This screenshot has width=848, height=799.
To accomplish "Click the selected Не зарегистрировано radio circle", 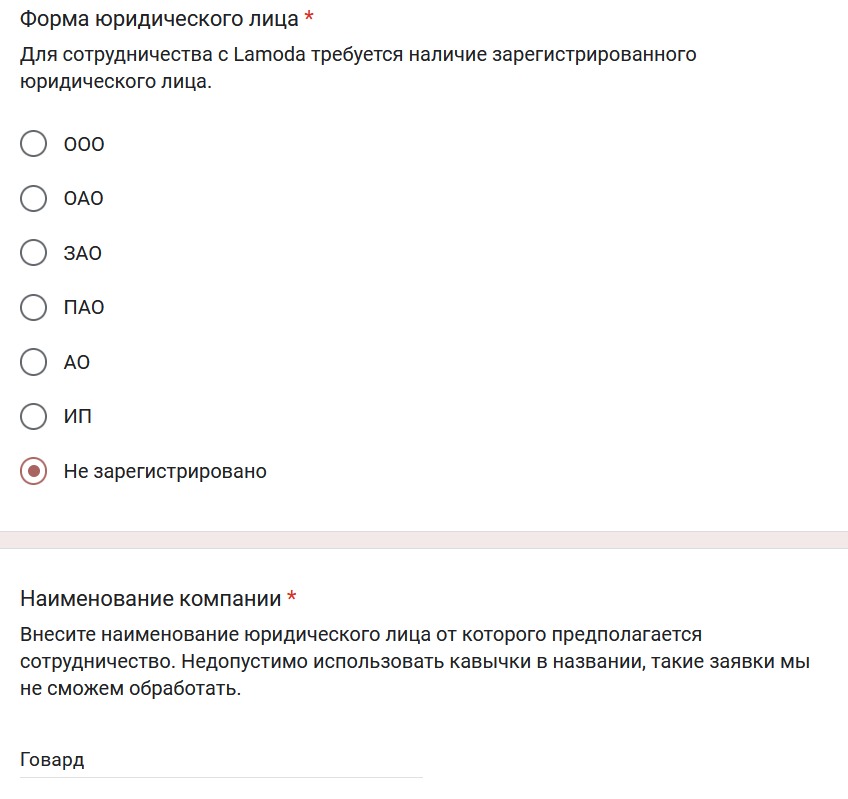I will coord(34,471).
